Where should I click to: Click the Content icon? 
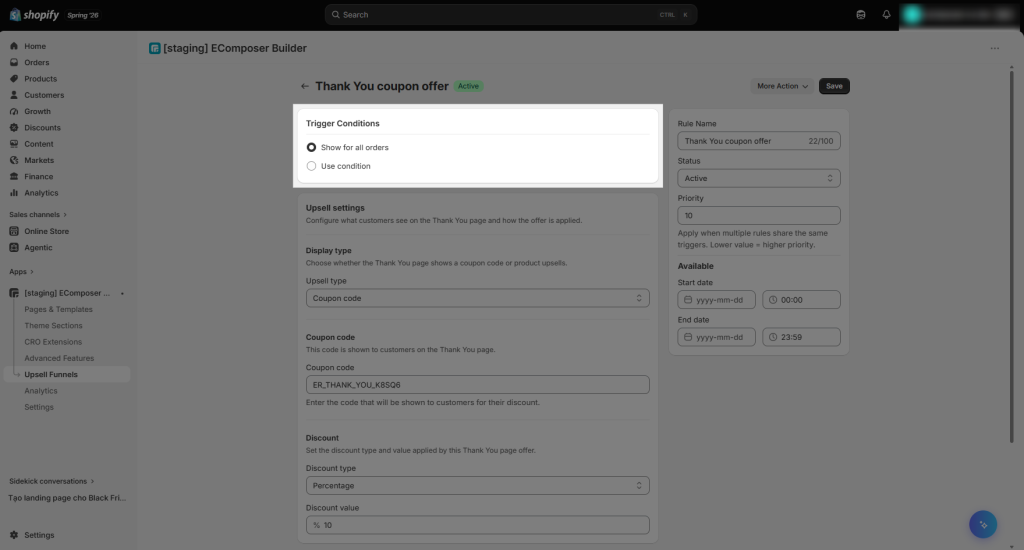click(14, 144)
